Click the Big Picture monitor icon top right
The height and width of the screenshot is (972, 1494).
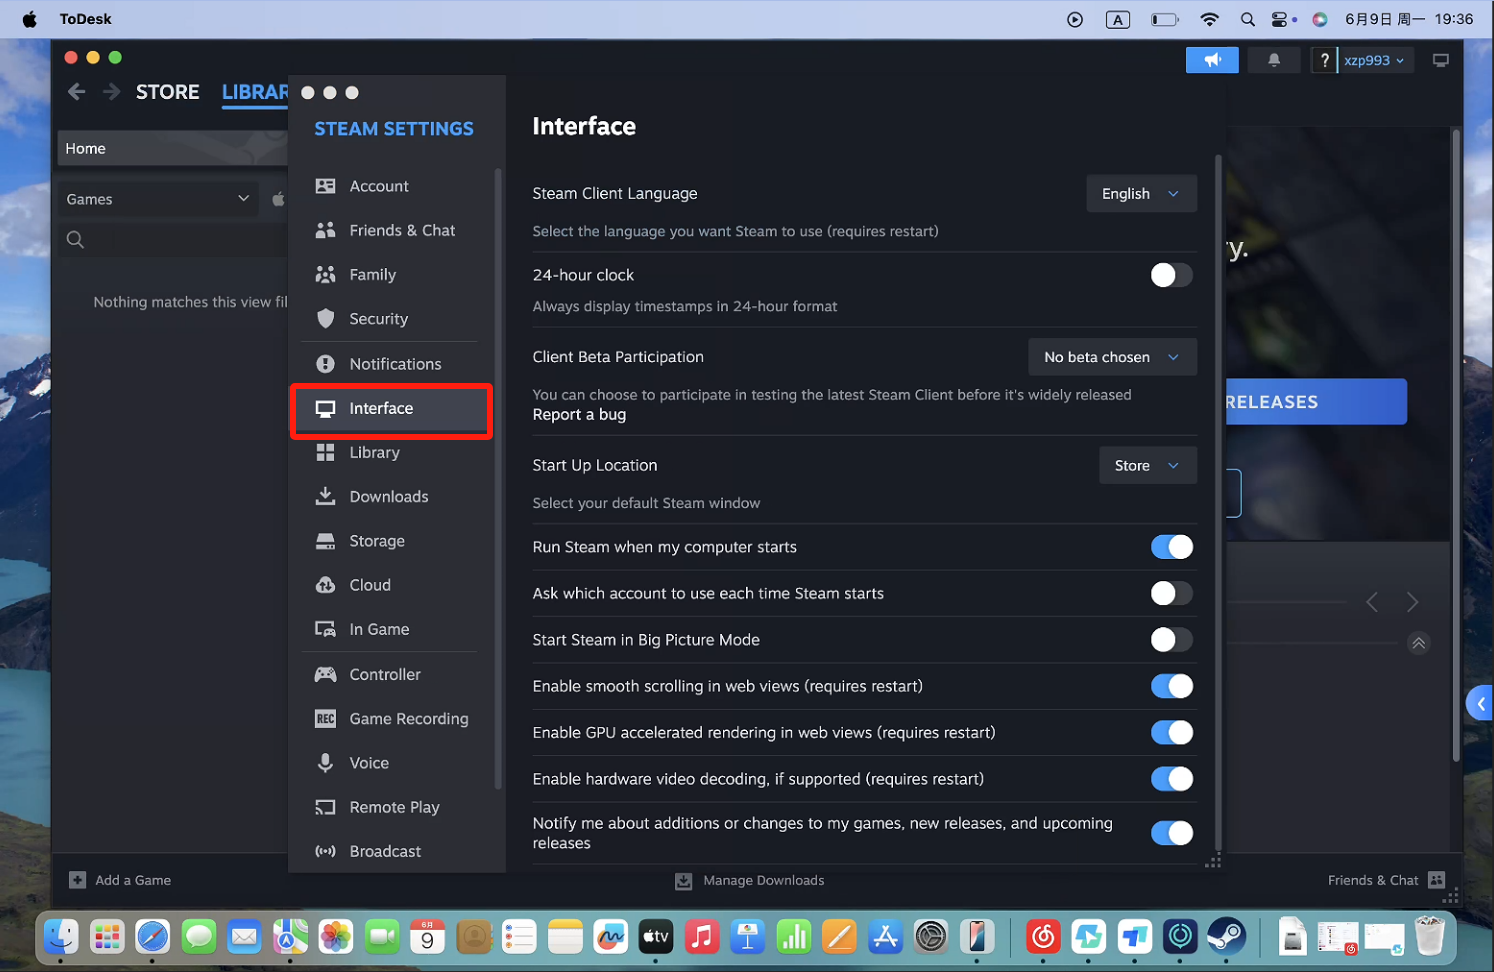(1440, 60)
